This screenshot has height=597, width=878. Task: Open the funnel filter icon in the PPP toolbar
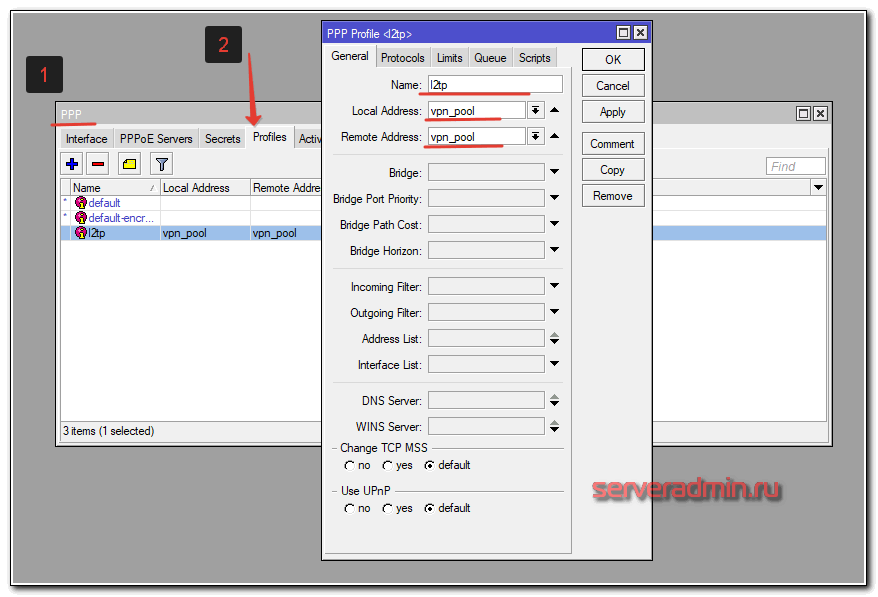coord(162,164)
